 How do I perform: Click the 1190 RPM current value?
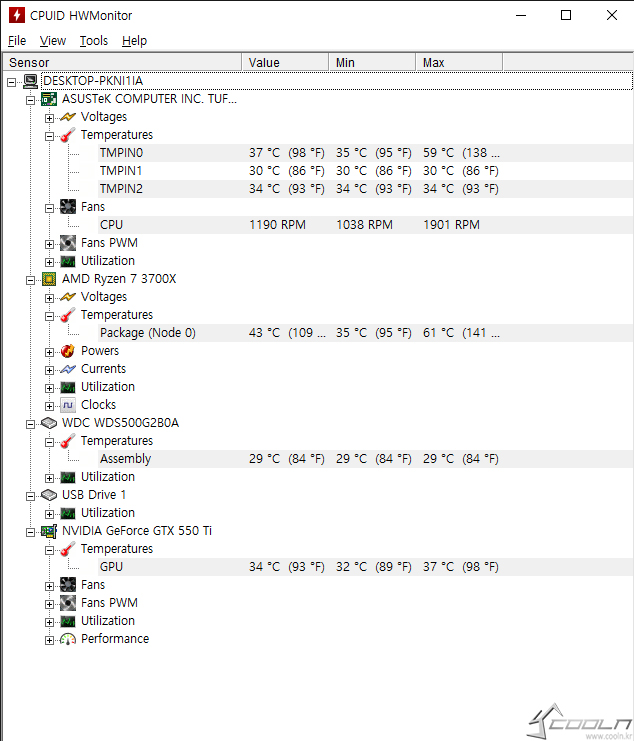(277, 225)
